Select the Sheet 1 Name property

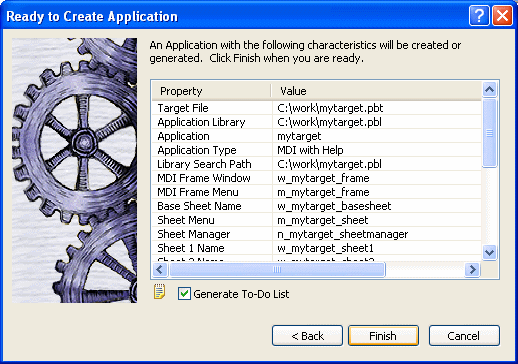click(191, 248)
